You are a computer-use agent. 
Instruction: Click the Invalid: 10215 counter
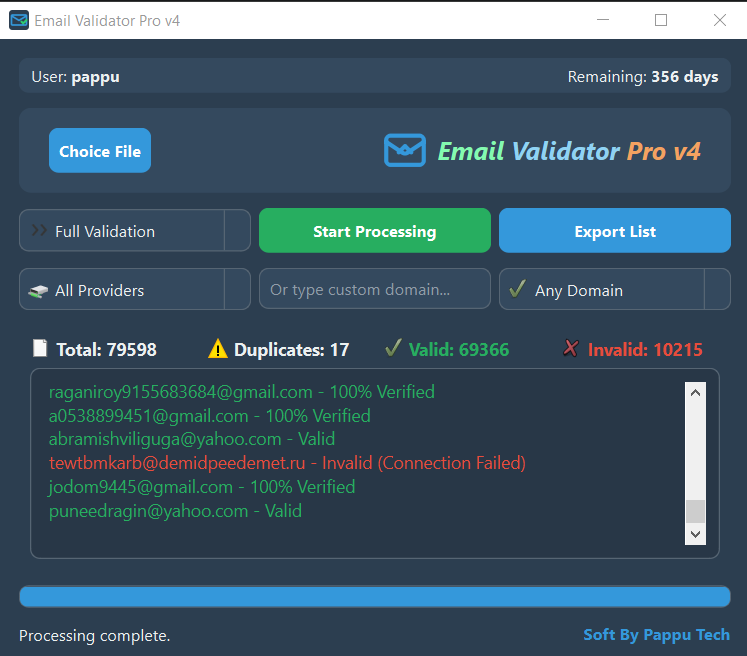(x=645, y=350)
